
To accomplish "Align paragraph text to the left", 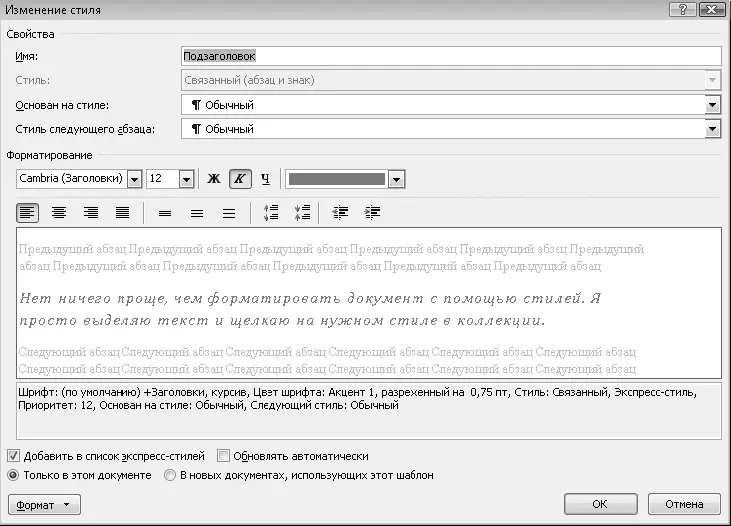I will (x=27, y=212).
